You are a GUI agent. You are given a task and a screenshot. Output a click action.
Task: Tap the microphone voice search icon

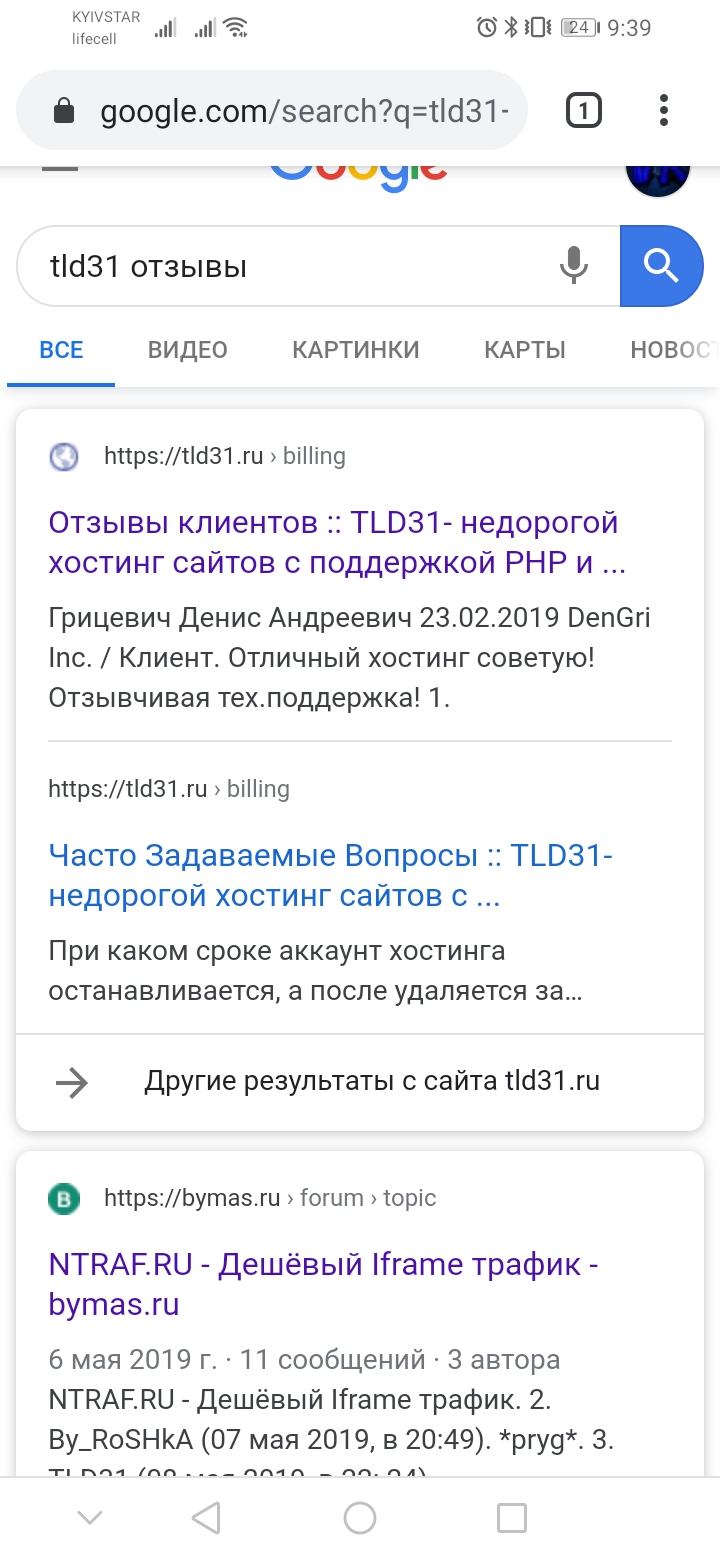click(573, 266)
